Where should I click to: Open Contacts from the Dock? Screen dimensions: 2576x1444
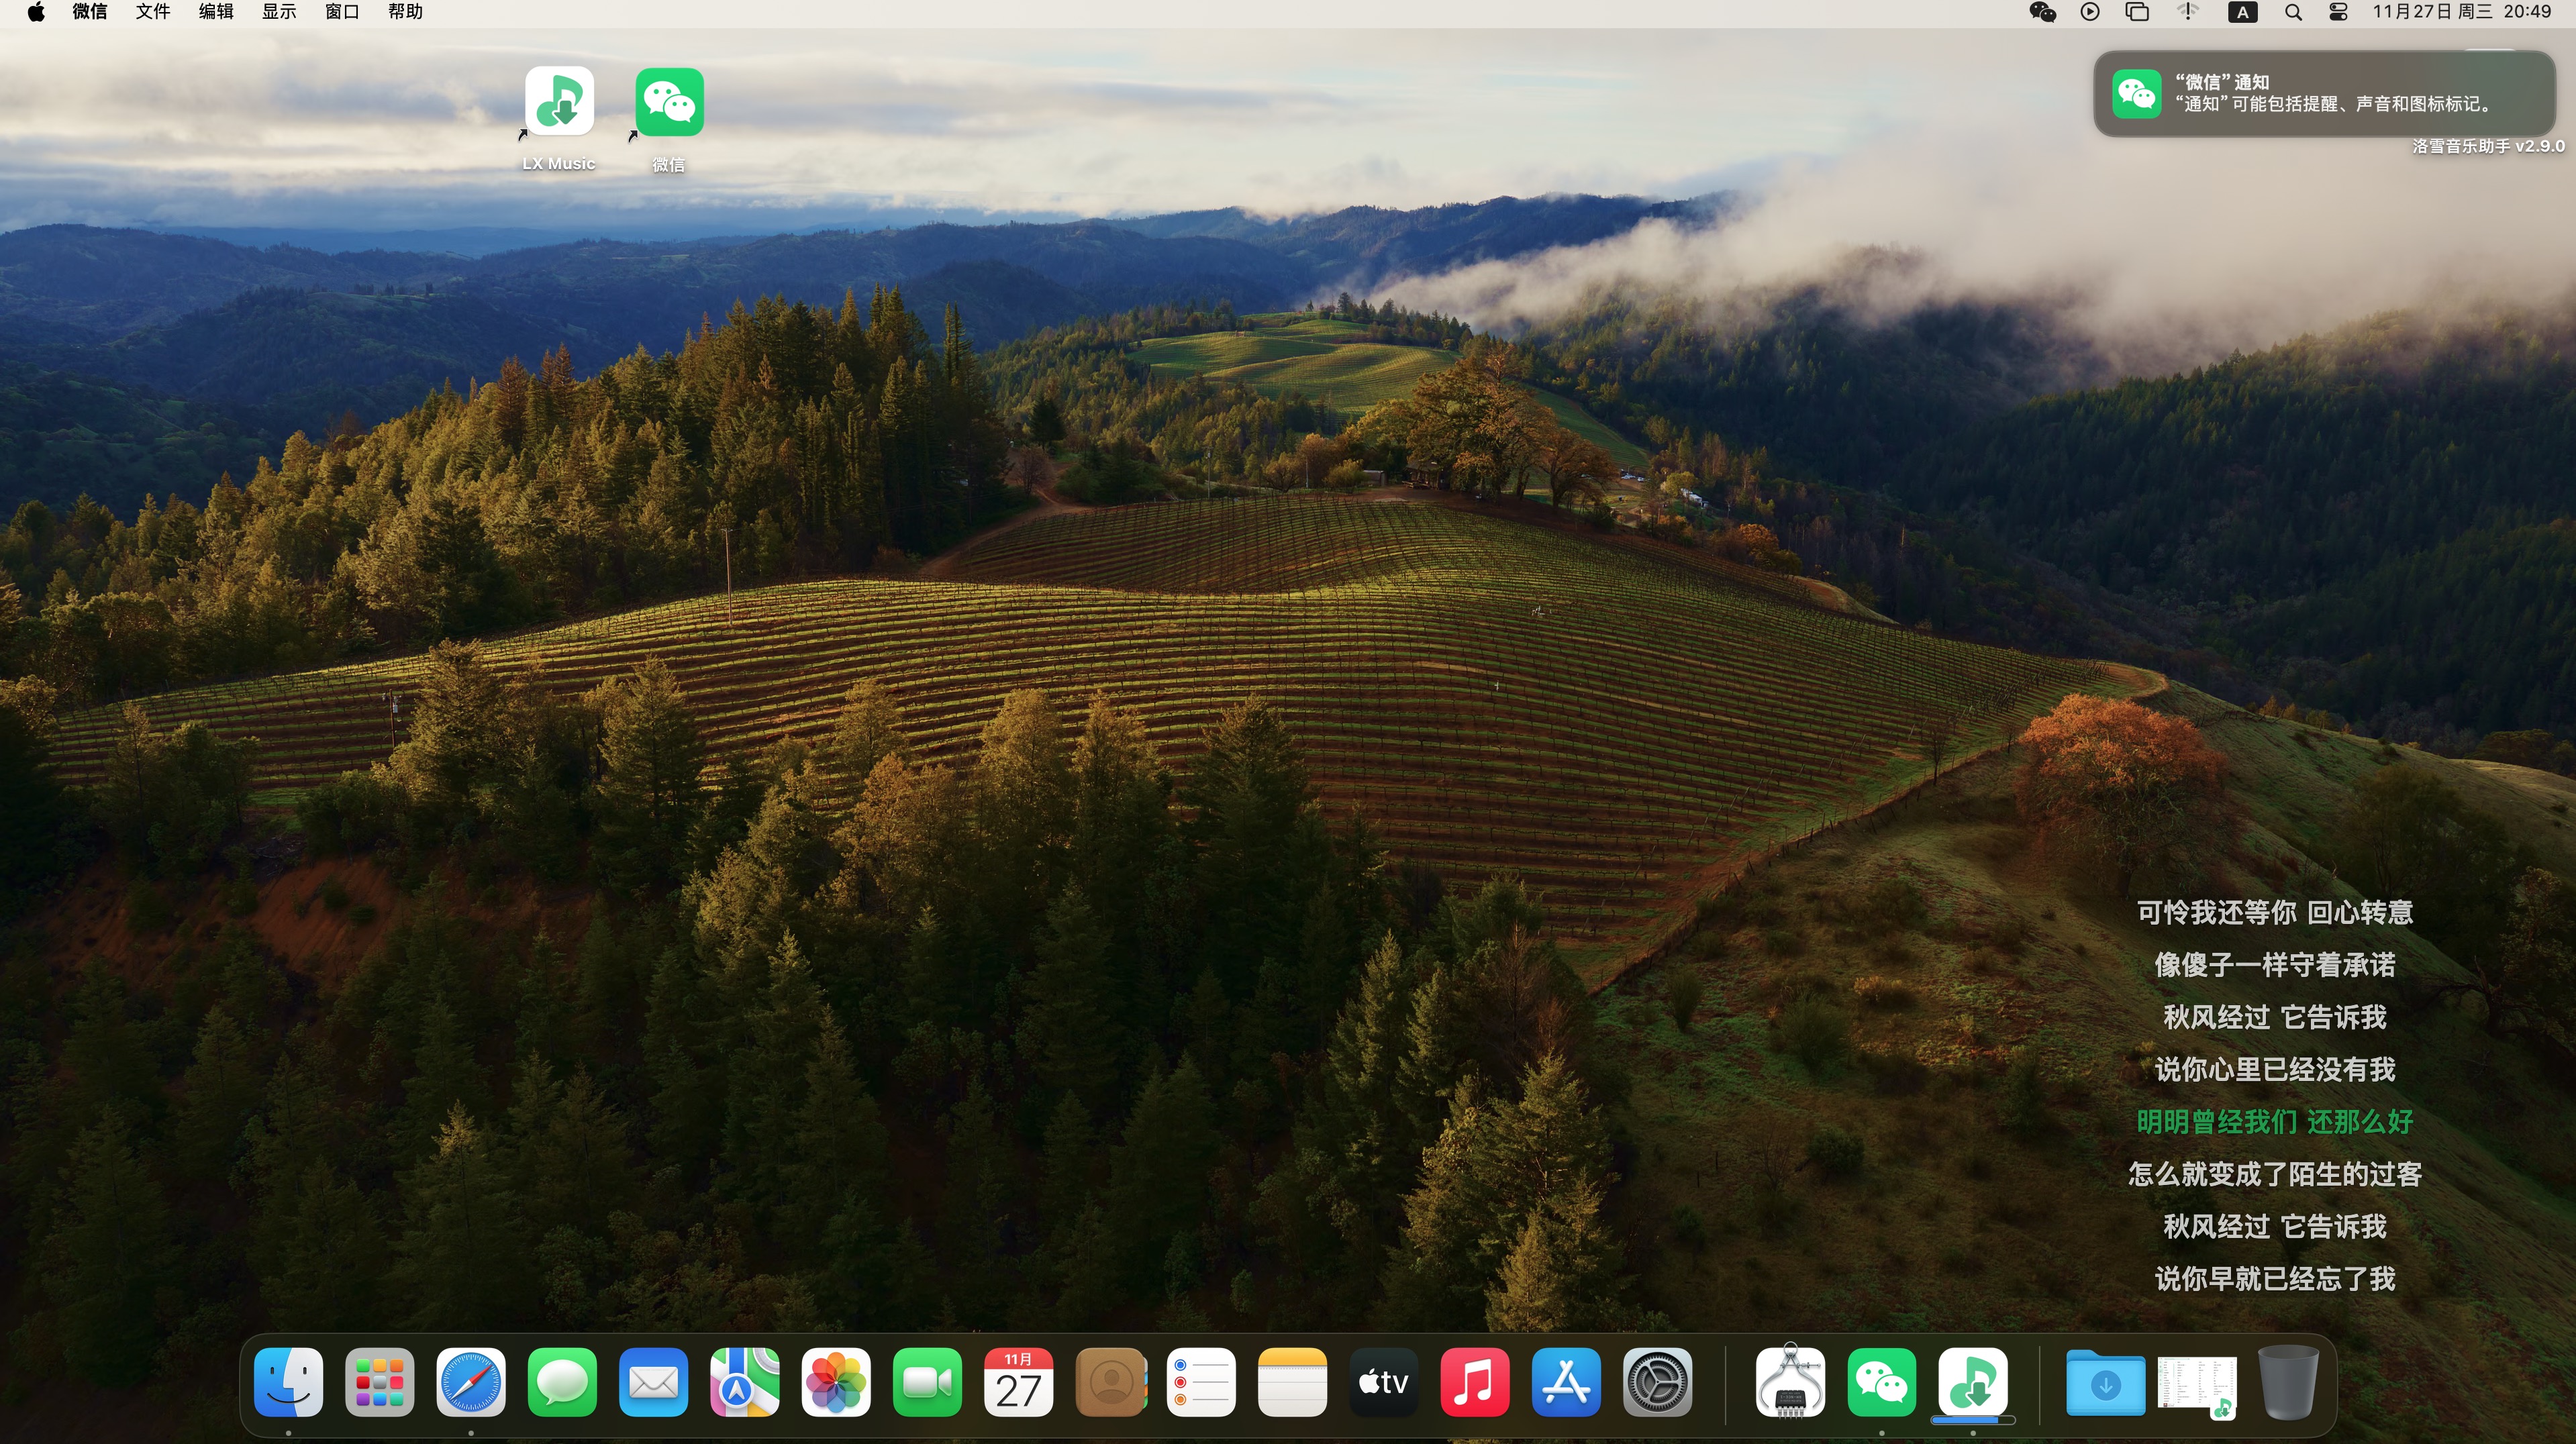click(1110, 1383)
